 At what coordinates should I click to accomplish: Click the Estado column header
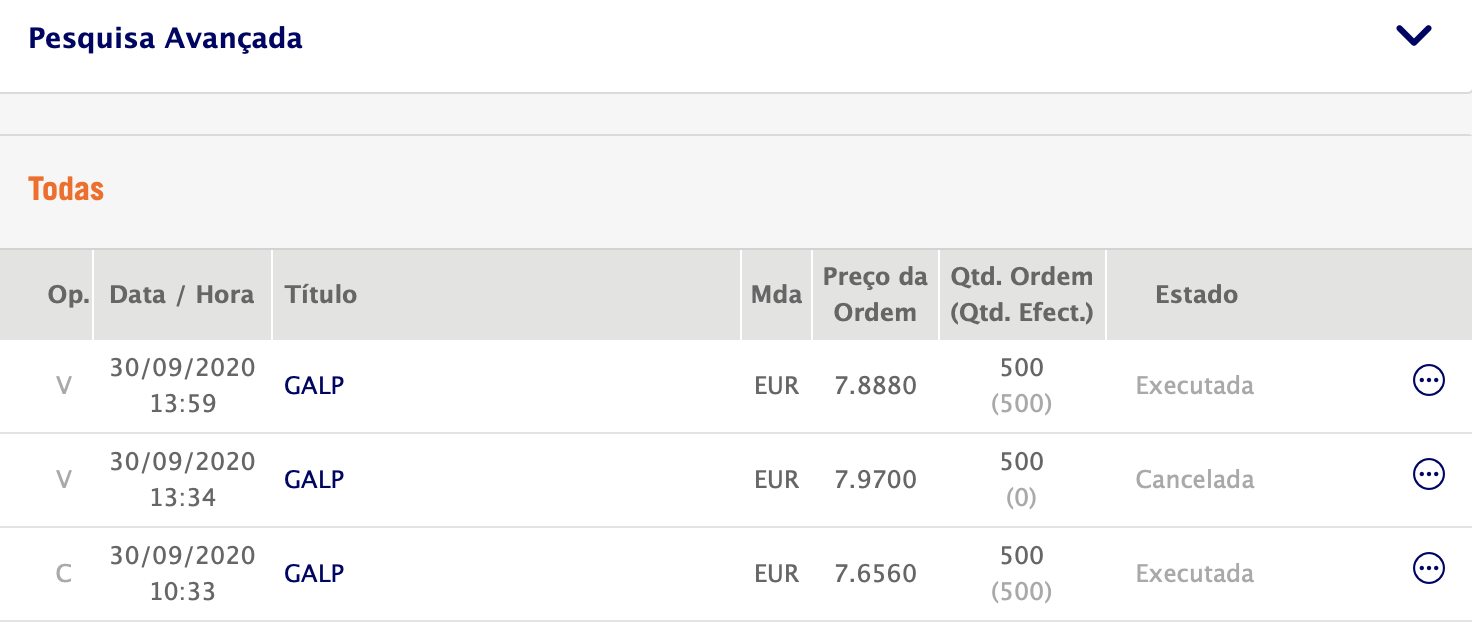(1196, 295)
